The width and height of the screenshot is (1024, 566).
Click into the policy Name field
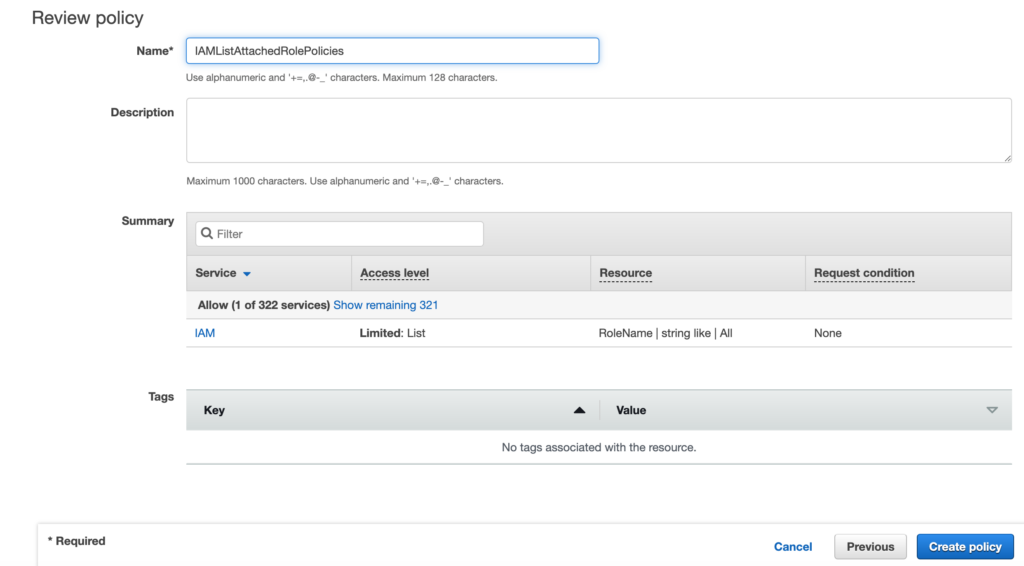coord(392,51)
